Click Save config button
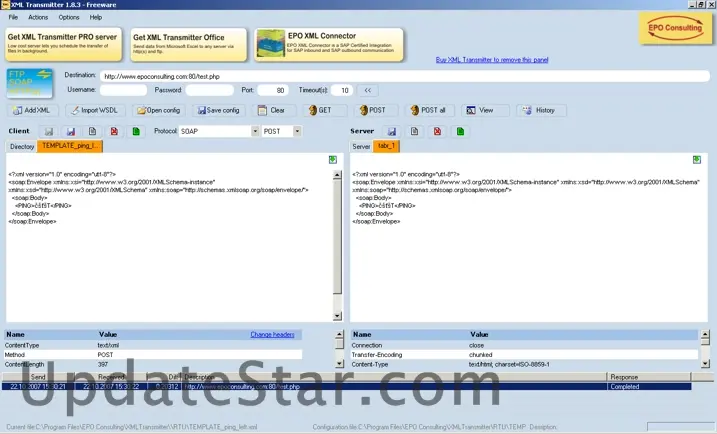Screen dimensions: 717x434 pos(219,110)
